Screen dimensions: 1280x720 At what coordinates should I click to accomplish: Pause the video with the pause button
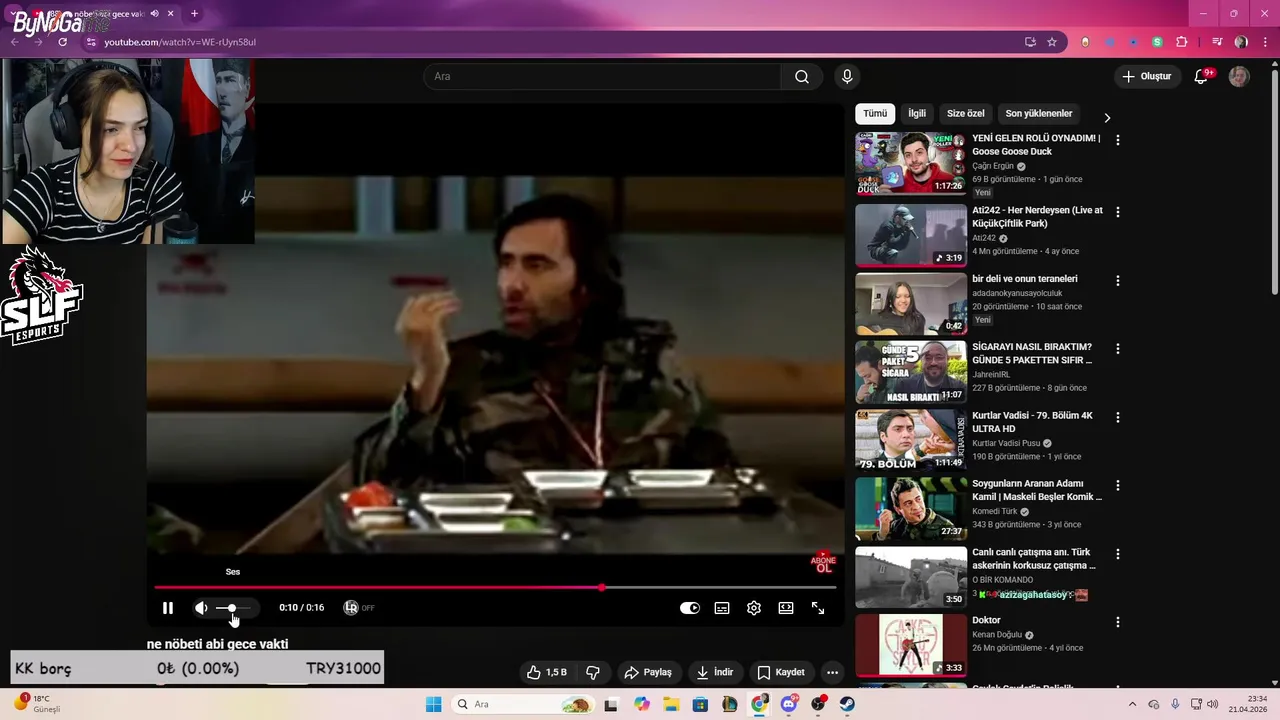coord(168,608)
